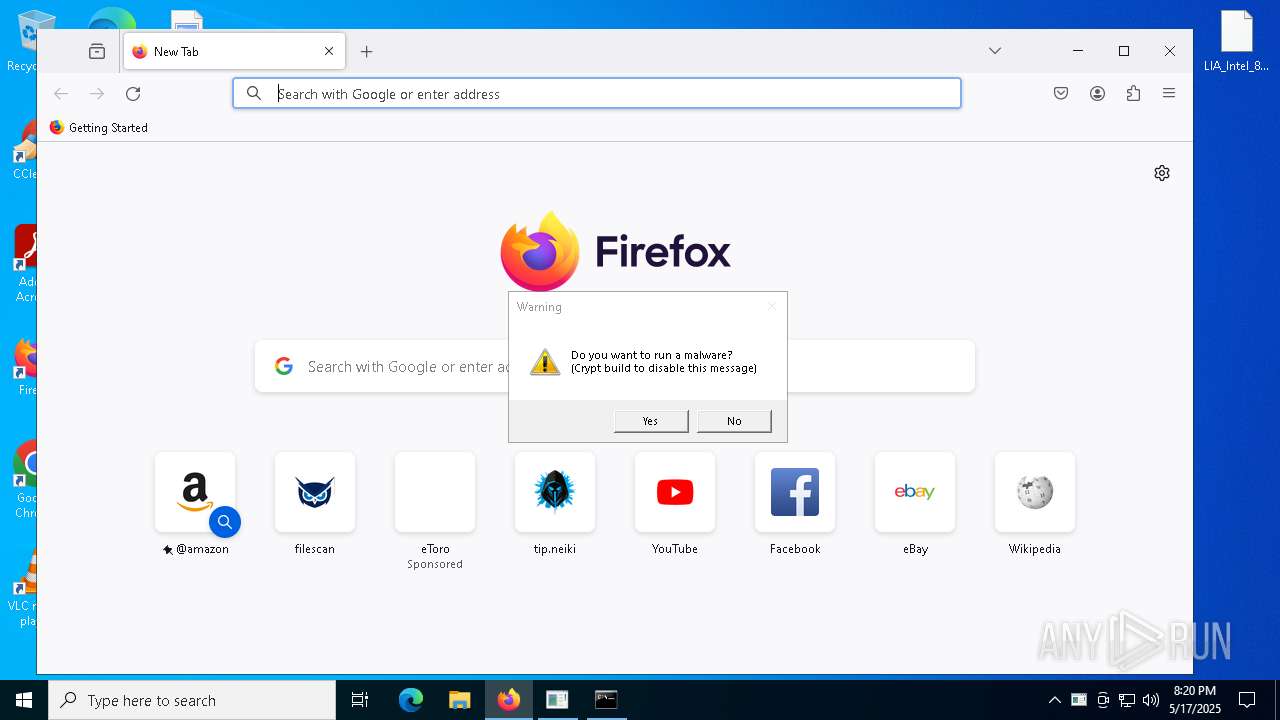Open the Firefox account icon
Screen dimensions: 1280x720
(1097, 94)
